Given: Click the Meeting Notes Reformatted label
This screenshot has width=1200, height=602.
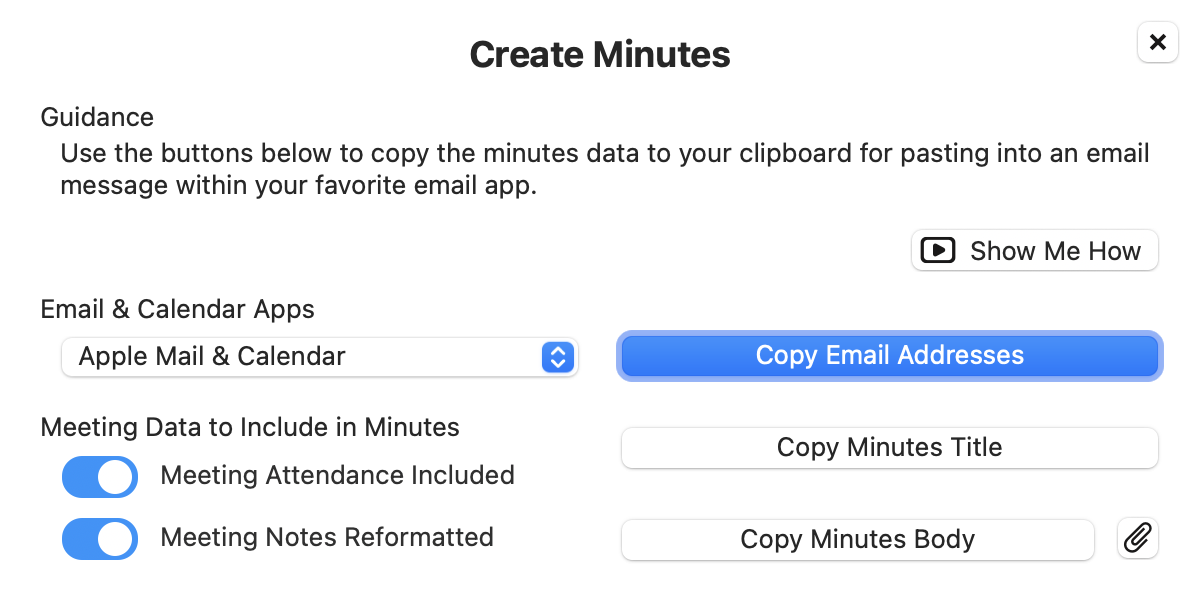Looking at the screenshot, I should pyautogui.click(x=327, y=537).
